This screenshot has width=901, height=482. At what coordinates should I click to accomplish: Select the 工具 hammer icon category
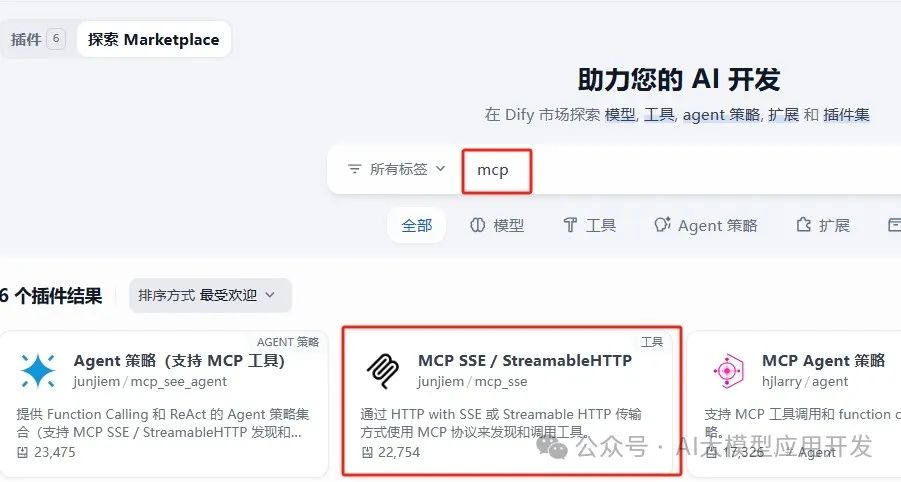(569, 225)
